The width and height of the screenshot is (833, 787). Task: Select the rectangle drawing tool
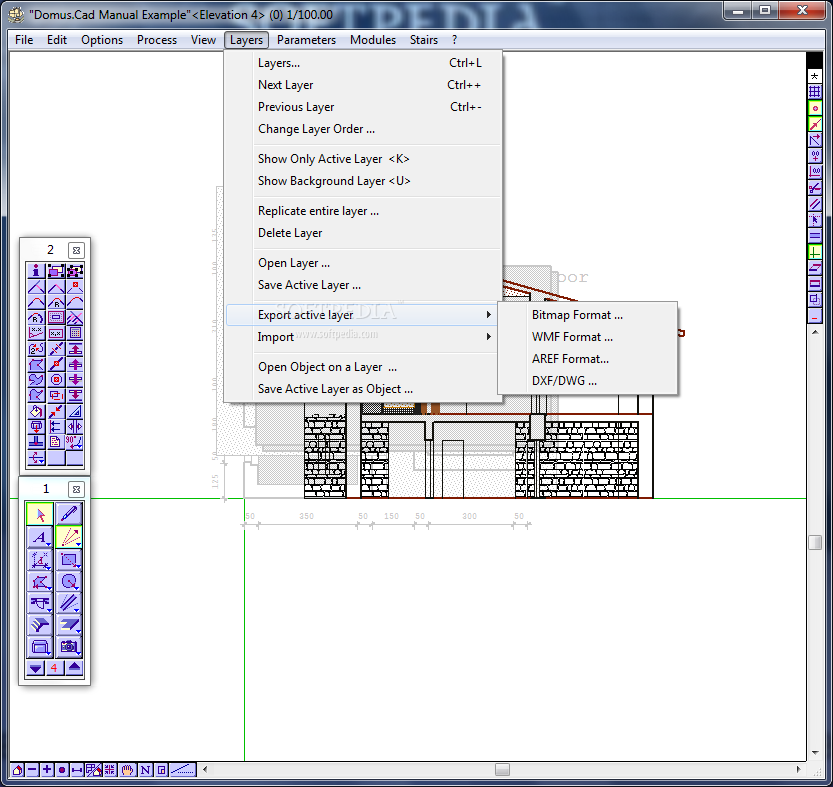(69, 560)
